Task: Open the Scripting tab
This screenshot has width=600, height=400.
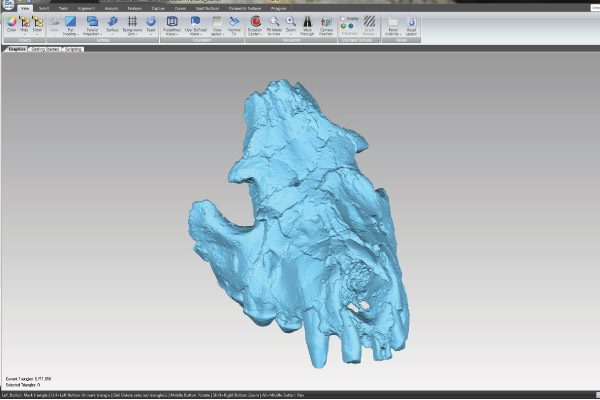Action: tap(73, 49)
